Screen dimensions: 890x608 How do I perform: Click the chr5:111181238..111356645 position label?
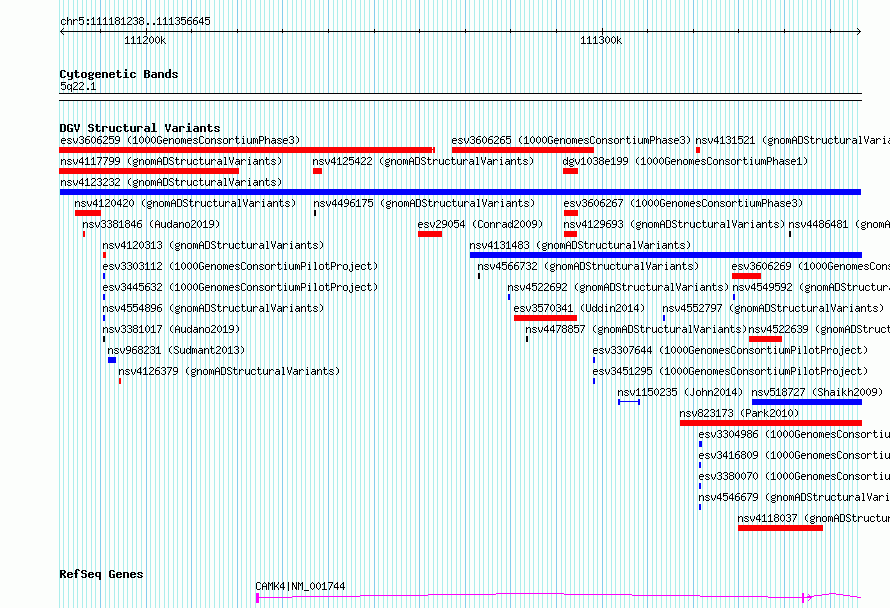(135, 22)
